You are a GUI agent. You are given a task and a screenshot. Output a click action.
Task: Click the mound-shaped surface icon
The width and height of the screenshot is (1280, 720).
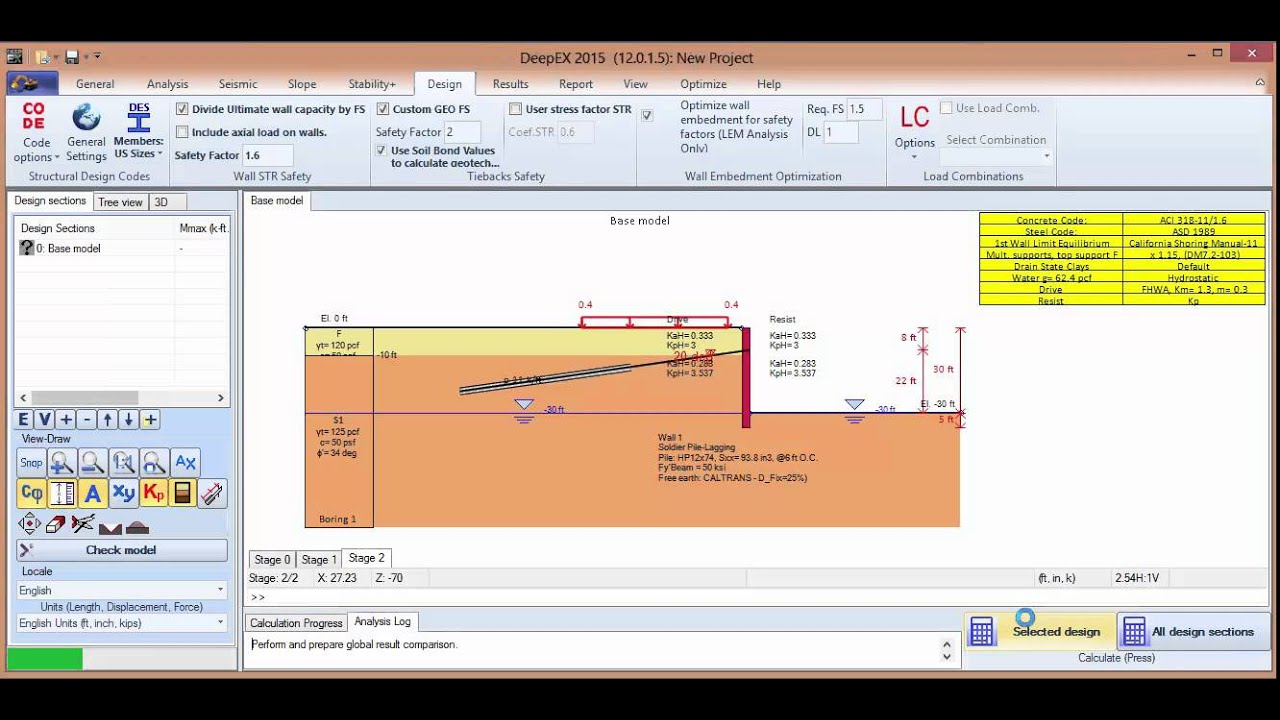[x=137, y=526]
